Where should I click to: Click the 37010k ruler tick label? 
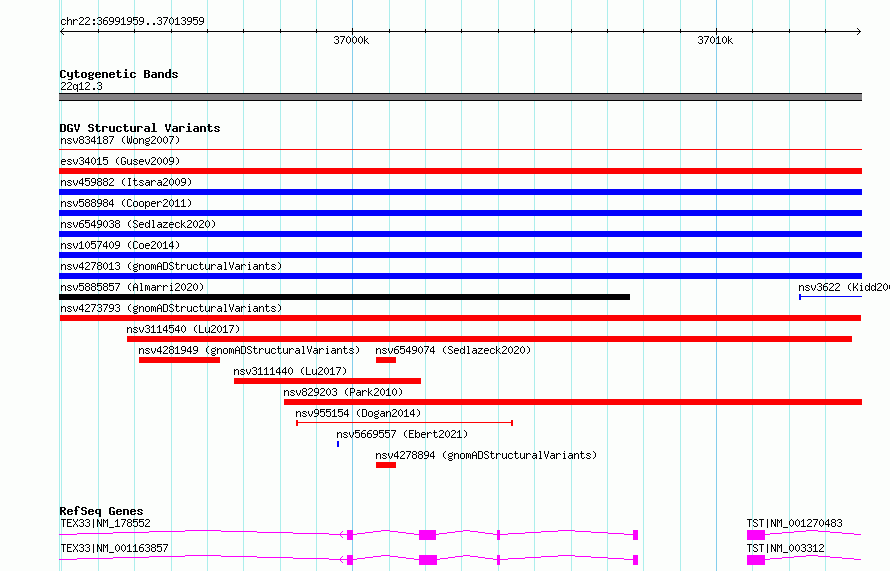(x=715, y=40)
